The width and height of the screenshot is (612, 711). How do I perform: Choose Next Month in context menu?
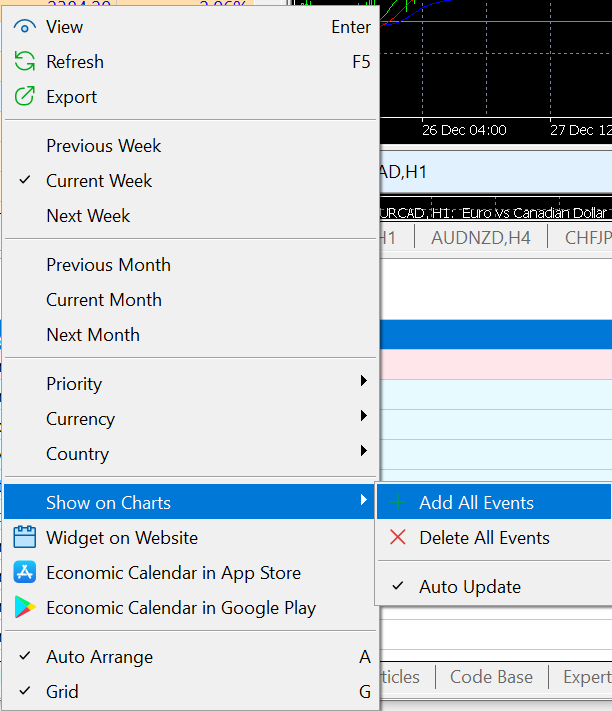click(x=93, y=335)
